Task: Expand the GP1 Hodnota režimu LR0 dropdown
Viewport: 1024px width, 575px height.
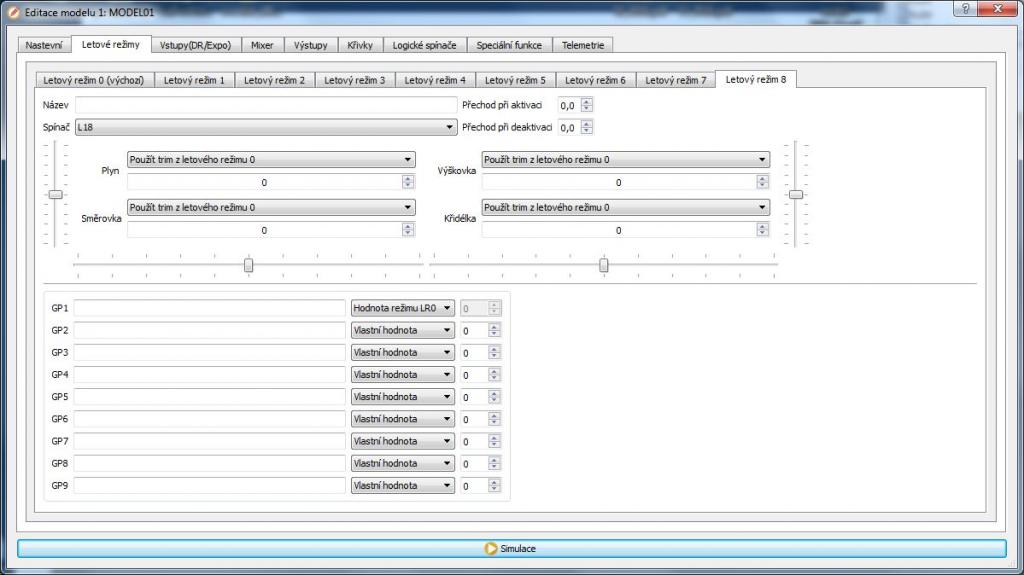Action: point(402,308)
